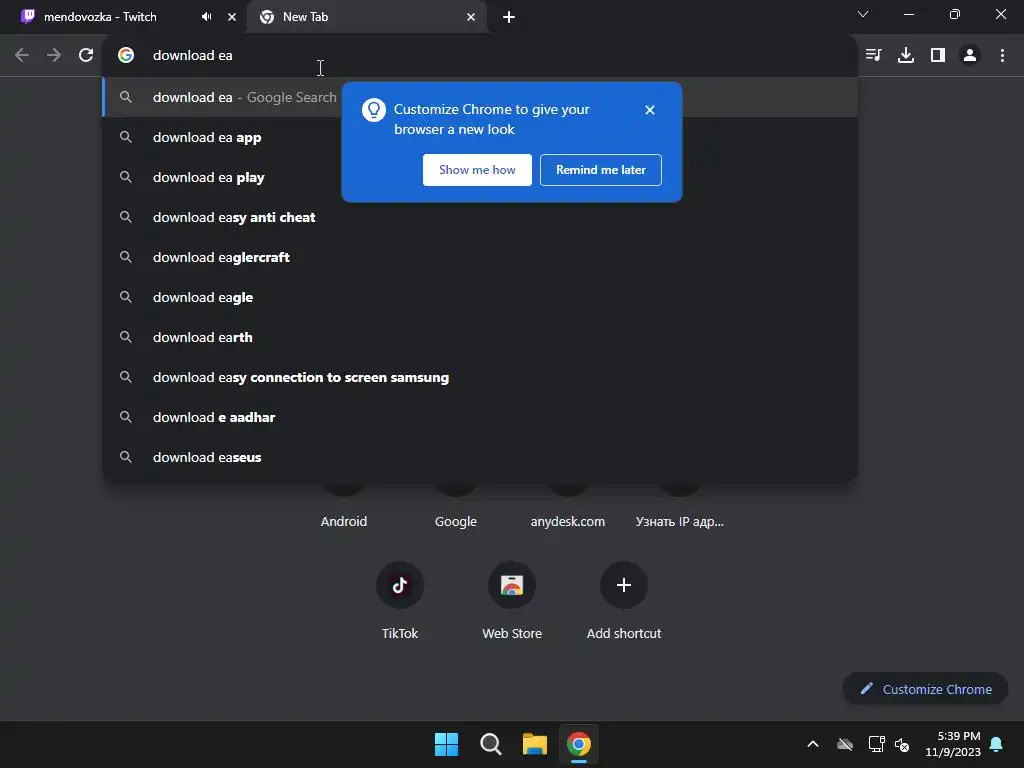
Task: Open media controls icon in toolbar
Action: tap(874, 55)
